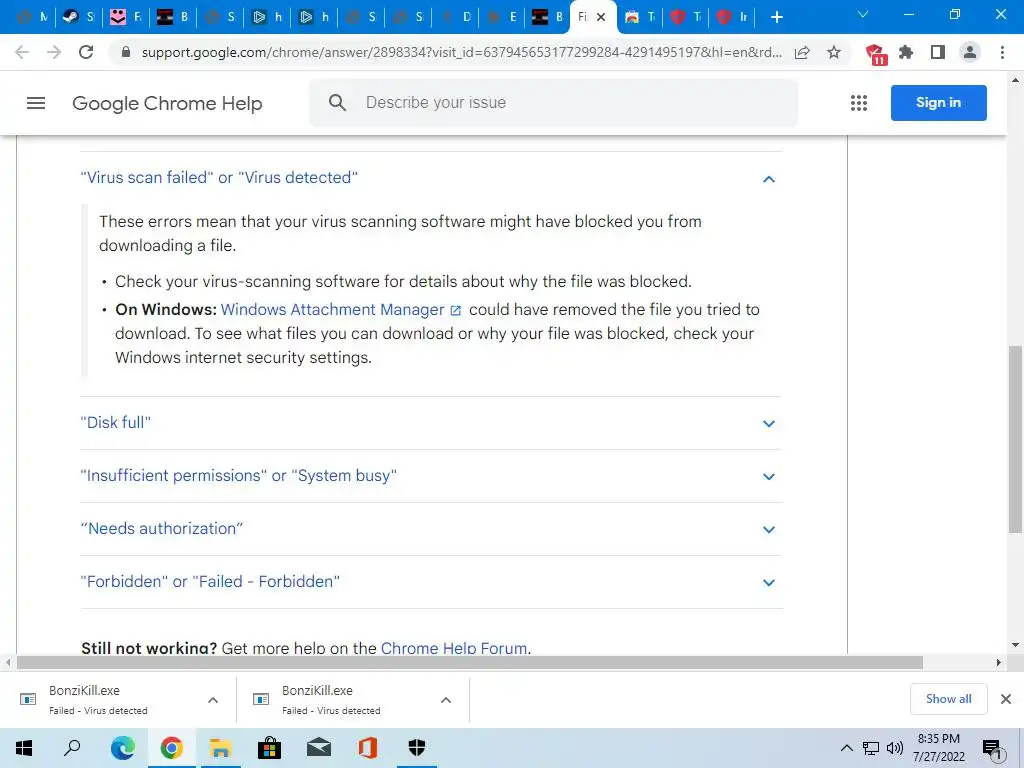The height and width of the screenshot is (768, 1024).
Task: Open the notification center
Action: pos(993,748)
